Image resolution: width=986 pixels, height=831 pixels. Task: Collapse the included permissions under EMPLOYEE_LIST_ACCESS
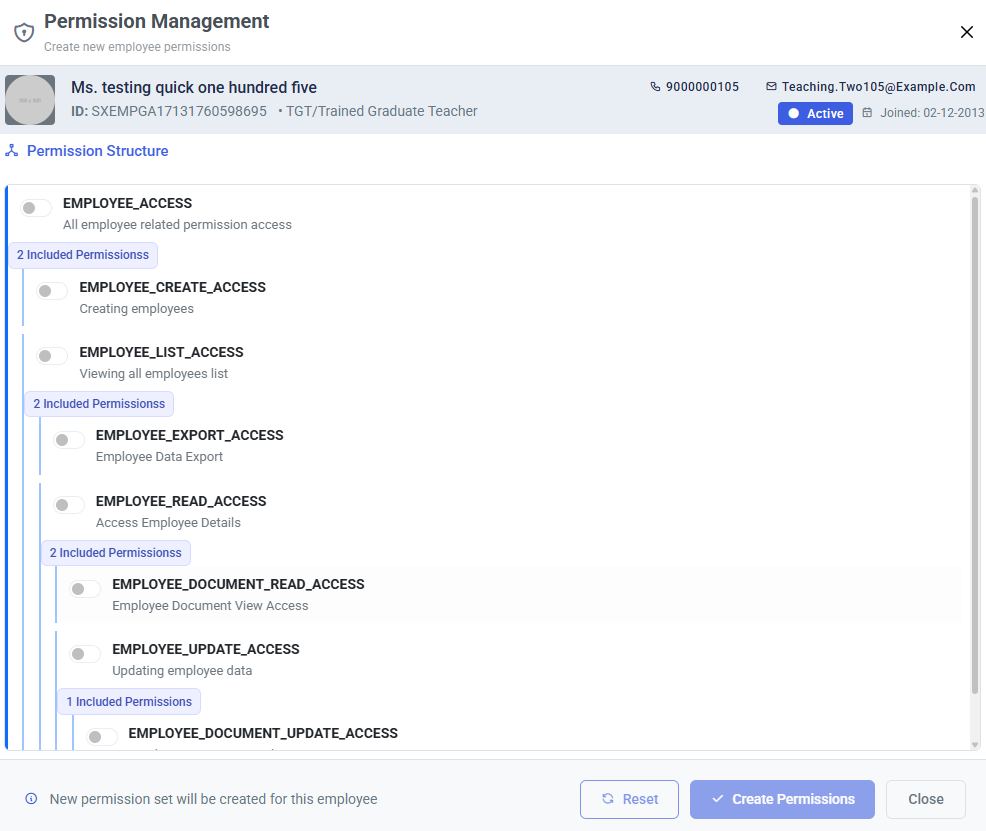point(99,404)
